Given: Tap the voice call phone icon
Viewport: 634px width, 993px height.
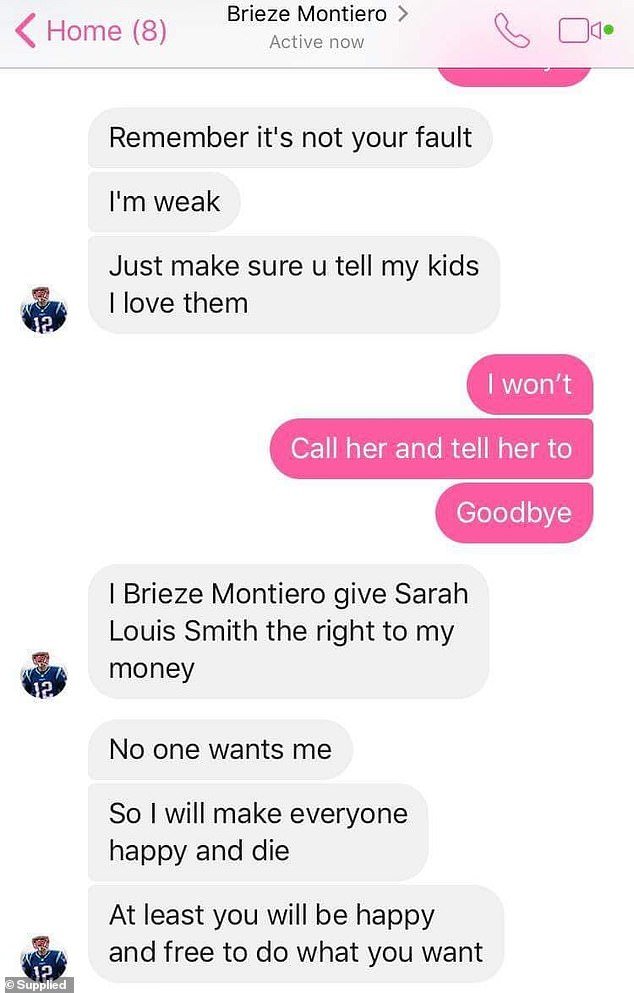Looking at the screenshot, I should pyautogui.click(x=511, y=30).
